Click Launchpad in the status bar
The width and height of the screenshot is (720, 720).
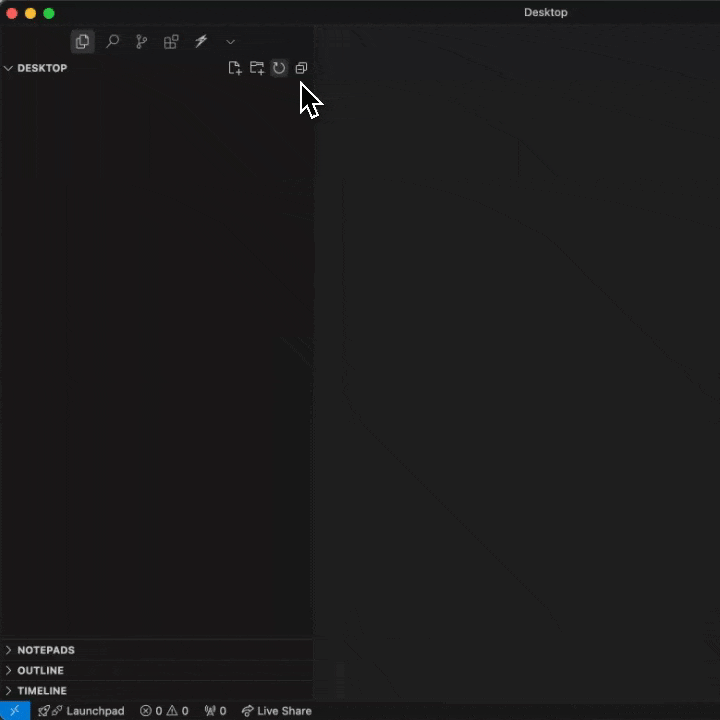[81, 710]
